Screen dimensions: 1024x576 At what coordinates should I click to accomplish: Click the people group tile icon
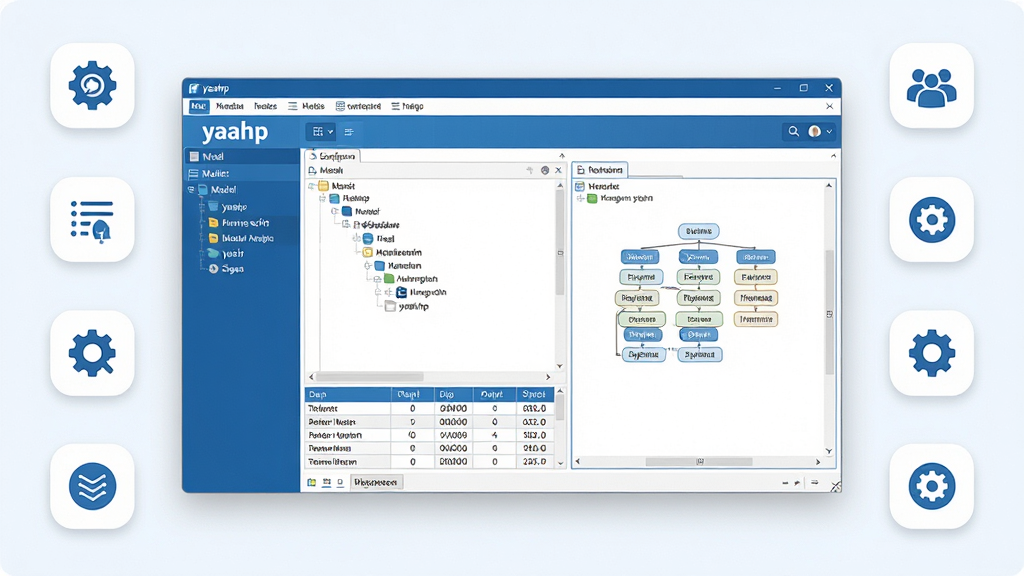[x=932, y=86]
